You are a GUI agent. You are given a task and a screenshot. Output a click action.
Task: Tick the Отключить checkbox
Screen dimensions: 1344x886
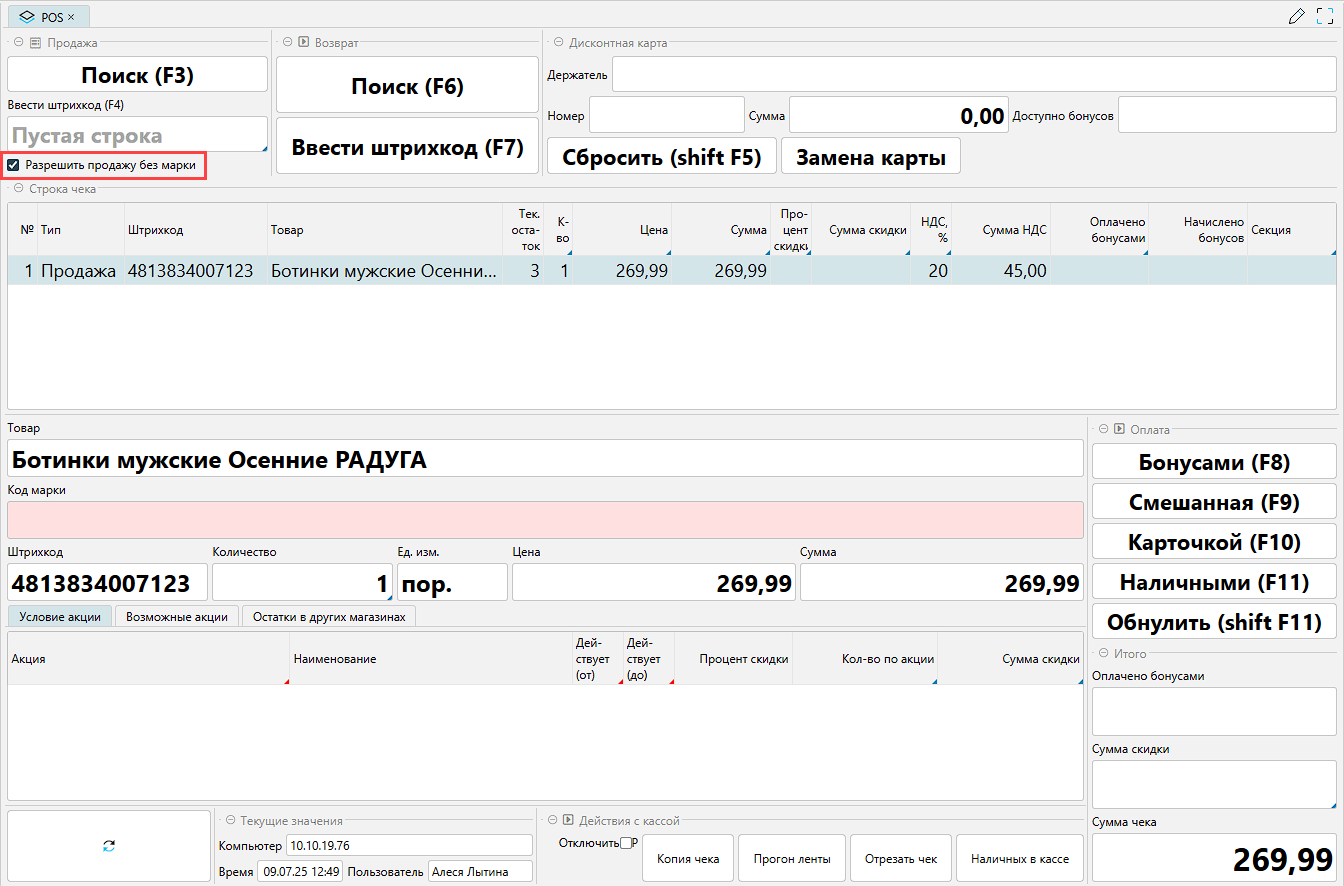point(626,843)
